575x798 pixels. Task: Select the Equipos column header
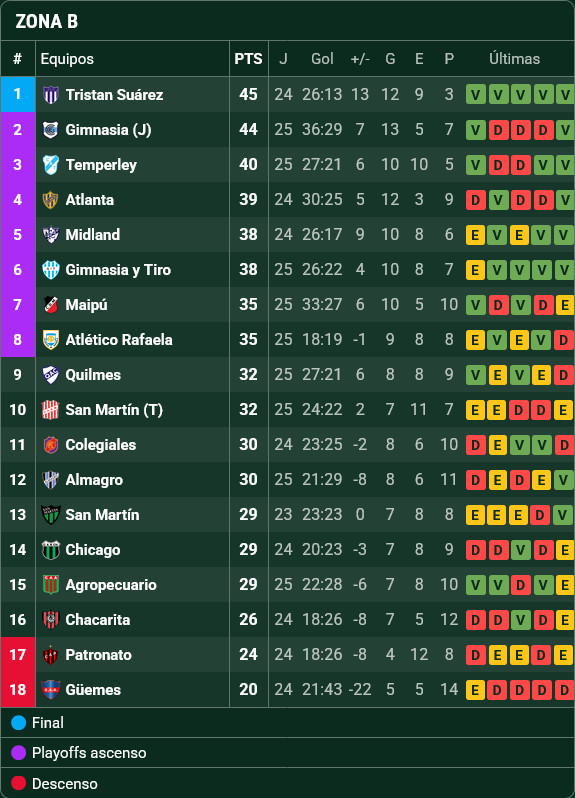tap(67, 59)
